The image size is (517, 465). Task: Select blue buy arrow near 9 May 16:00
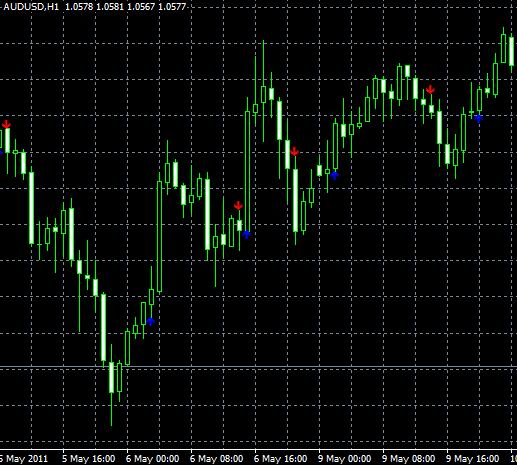[x=478, y=118]
